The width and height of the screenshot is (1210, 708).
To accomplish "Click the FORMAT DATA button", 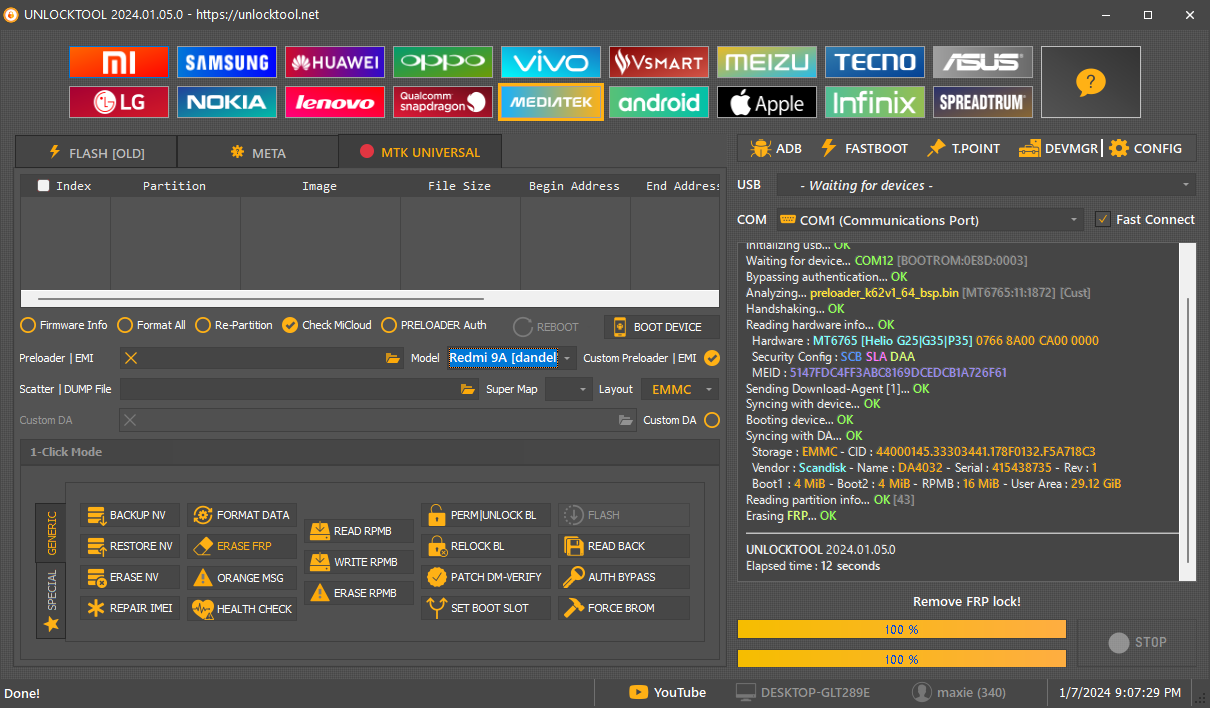I will (x=242, y=515).
